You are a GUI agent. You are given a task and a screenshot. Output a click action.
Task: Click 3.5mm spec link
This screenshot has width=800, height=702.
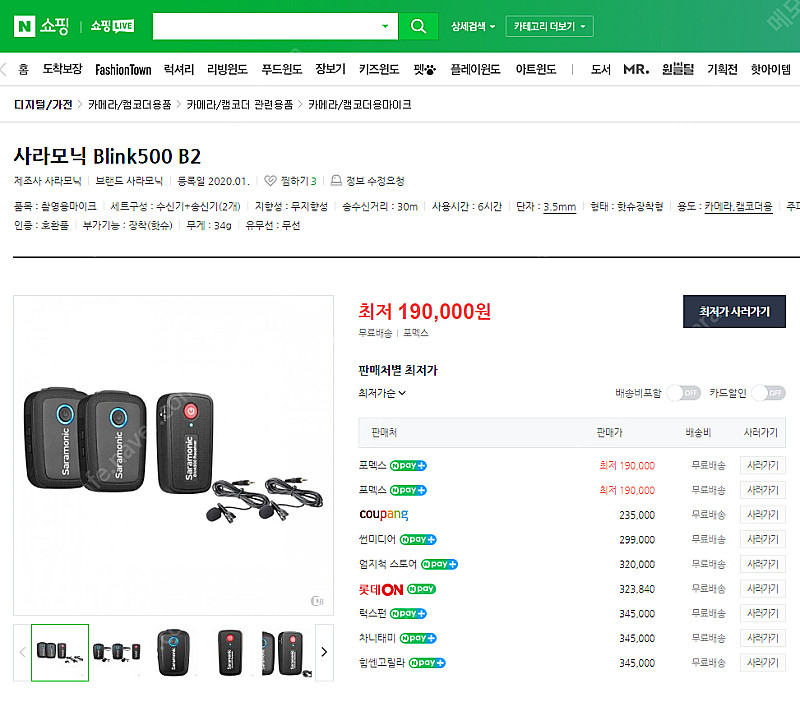pyautogui.click(x=559, y=207)
